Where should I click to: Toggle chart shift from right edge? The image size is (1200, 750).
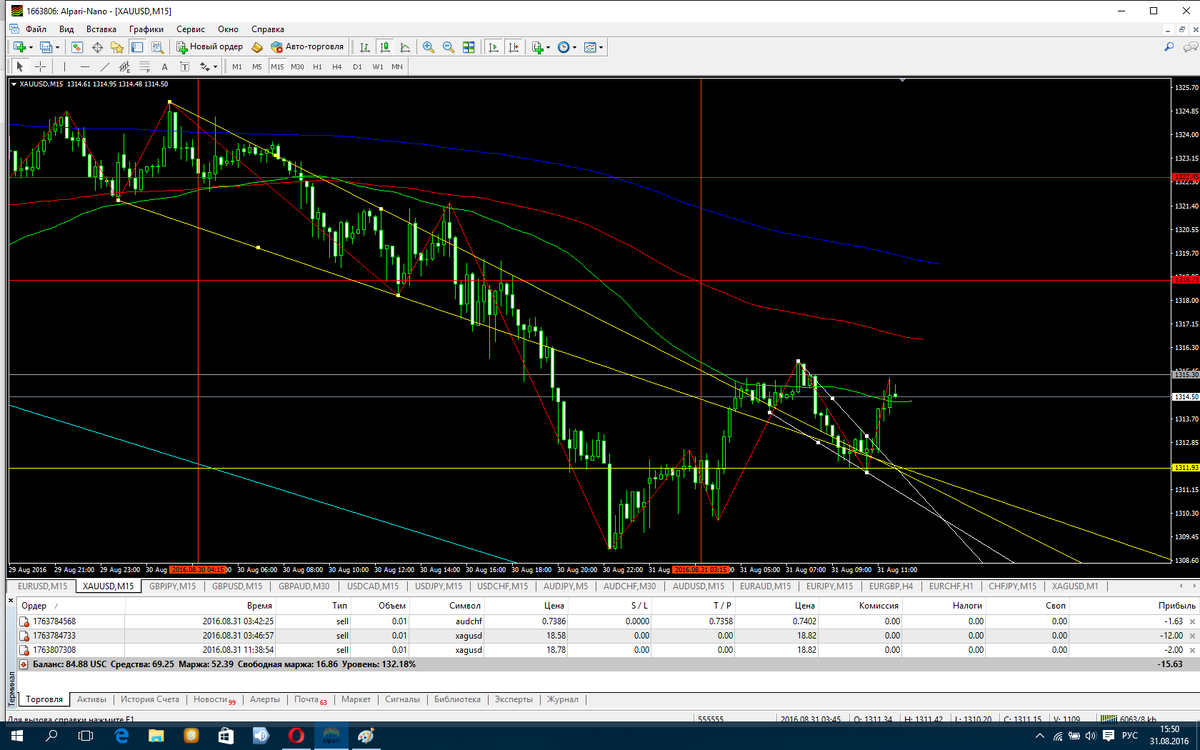point(513,47)
